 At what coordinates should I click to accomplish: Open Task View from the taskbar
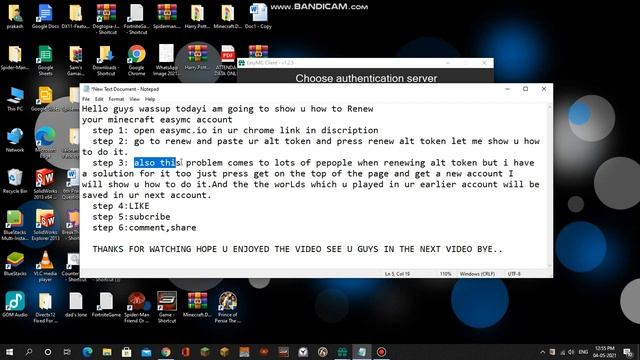click(67, 352)
